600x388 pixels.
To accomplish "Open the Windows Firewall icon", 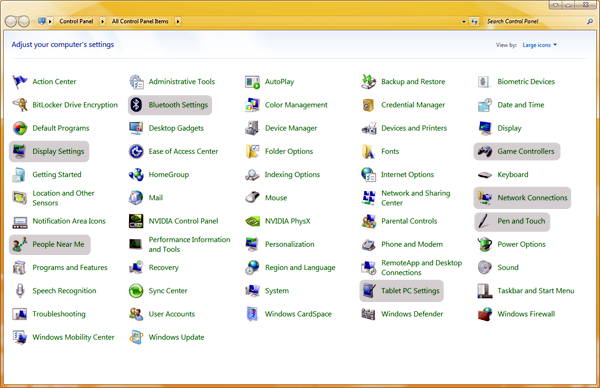I will [x=484, y=314].
